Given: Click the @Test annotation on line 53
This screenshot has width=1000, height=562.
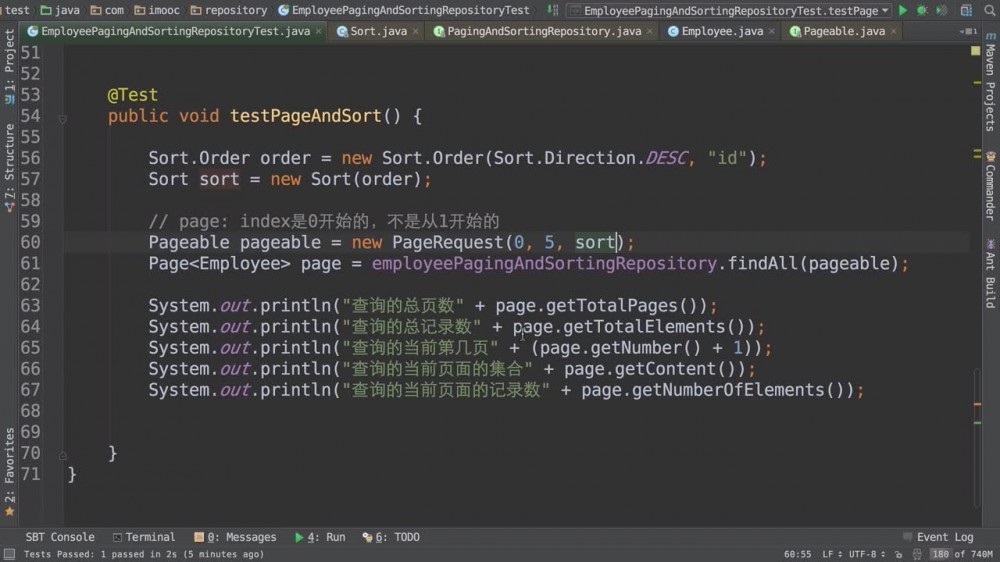Looking at the screenshot, I should tap(132, 95).
